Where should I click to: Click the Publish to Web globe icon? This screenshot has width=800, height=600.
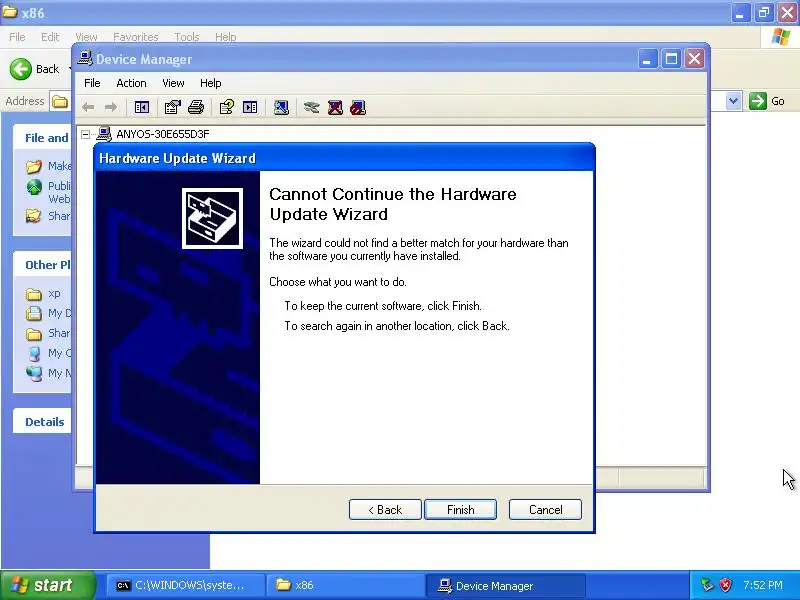click(x=34, y=187)
